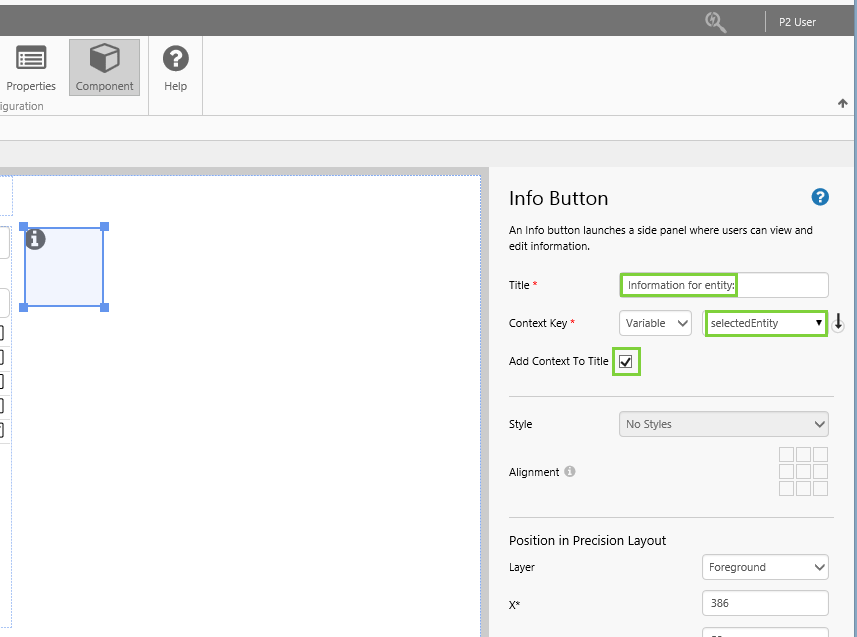Open the Context Key Variable type dropdown
The width and height of the screenshot is (857, 637).
click(655, 323)
